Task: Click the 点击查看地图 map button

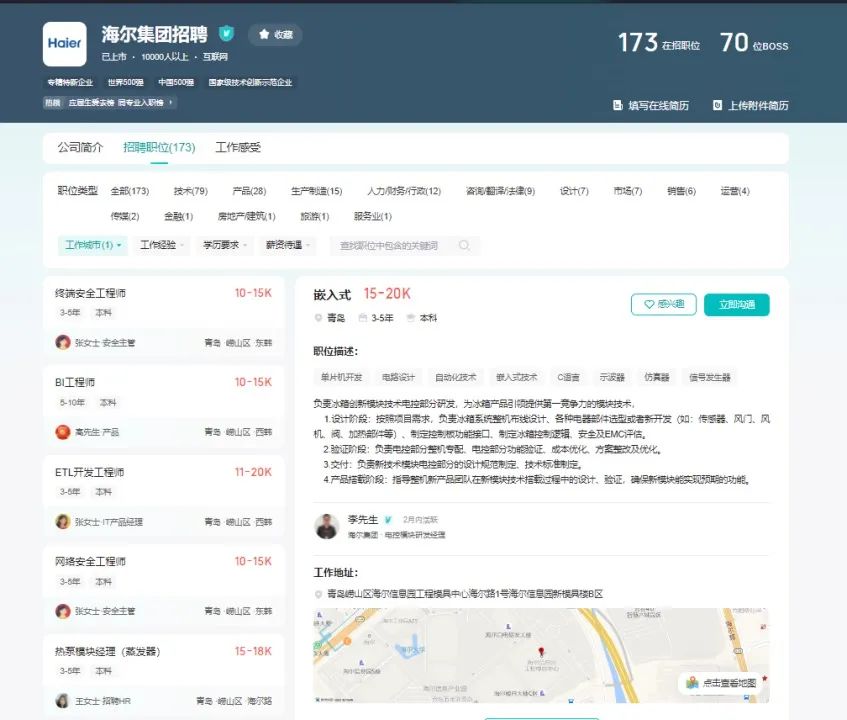Action: click(721, 683)
